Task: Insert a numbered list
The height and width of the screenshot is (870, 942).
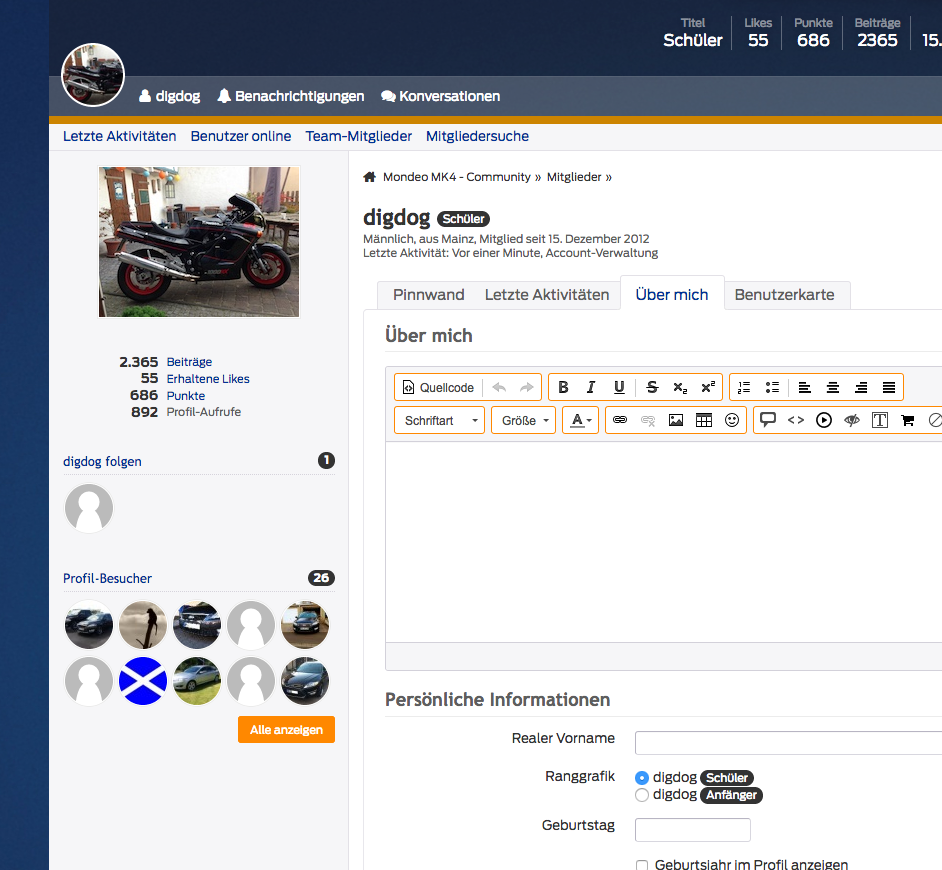Action: [x=744, y=388]
